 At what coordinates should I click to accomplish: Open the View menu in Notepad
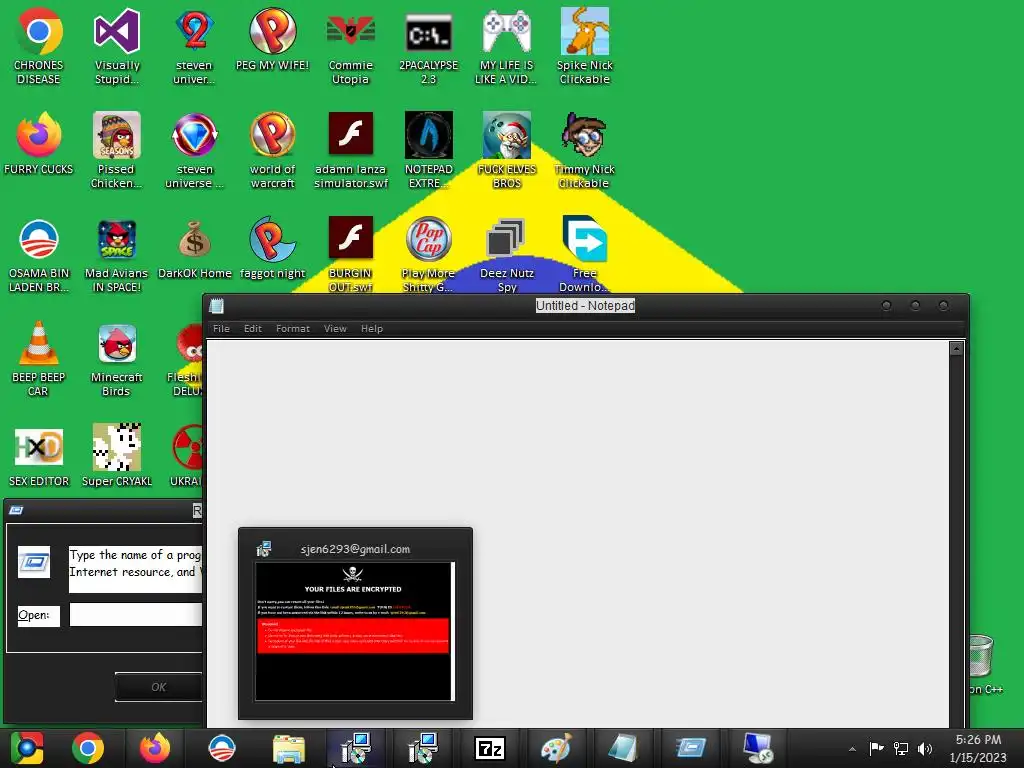tap(335, 328)
